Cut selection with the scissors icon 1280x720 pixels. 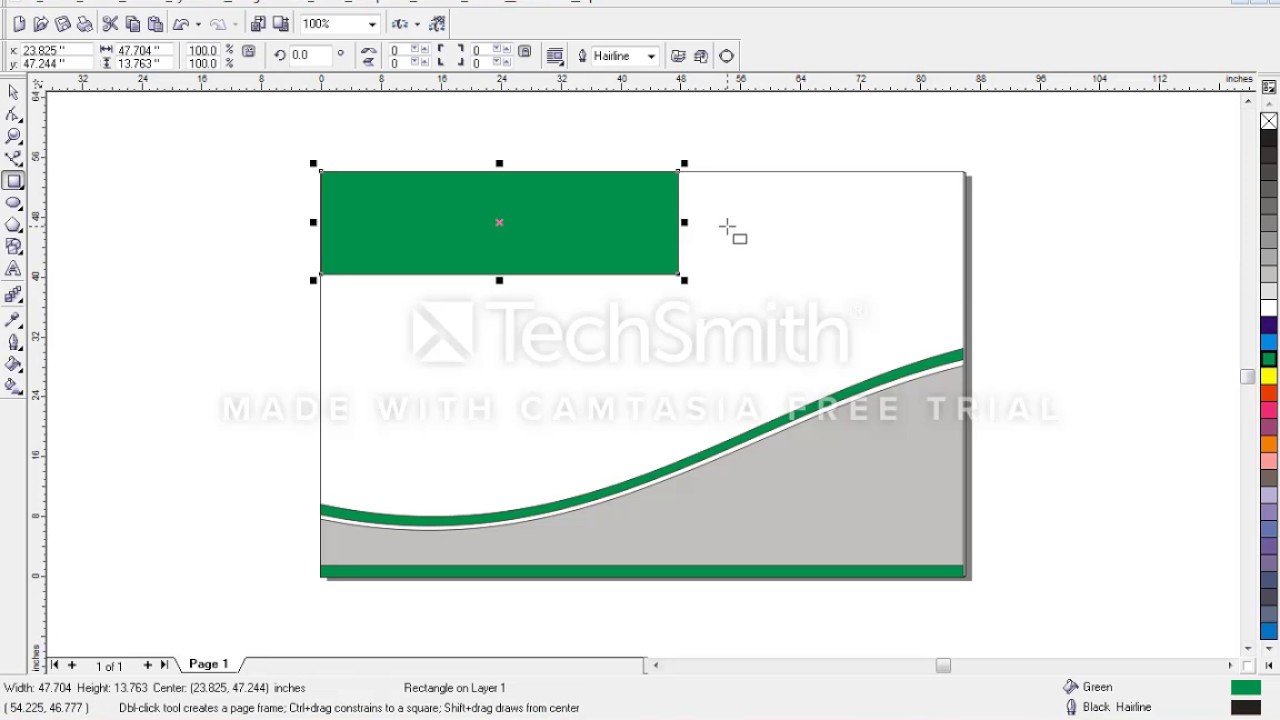111,24
